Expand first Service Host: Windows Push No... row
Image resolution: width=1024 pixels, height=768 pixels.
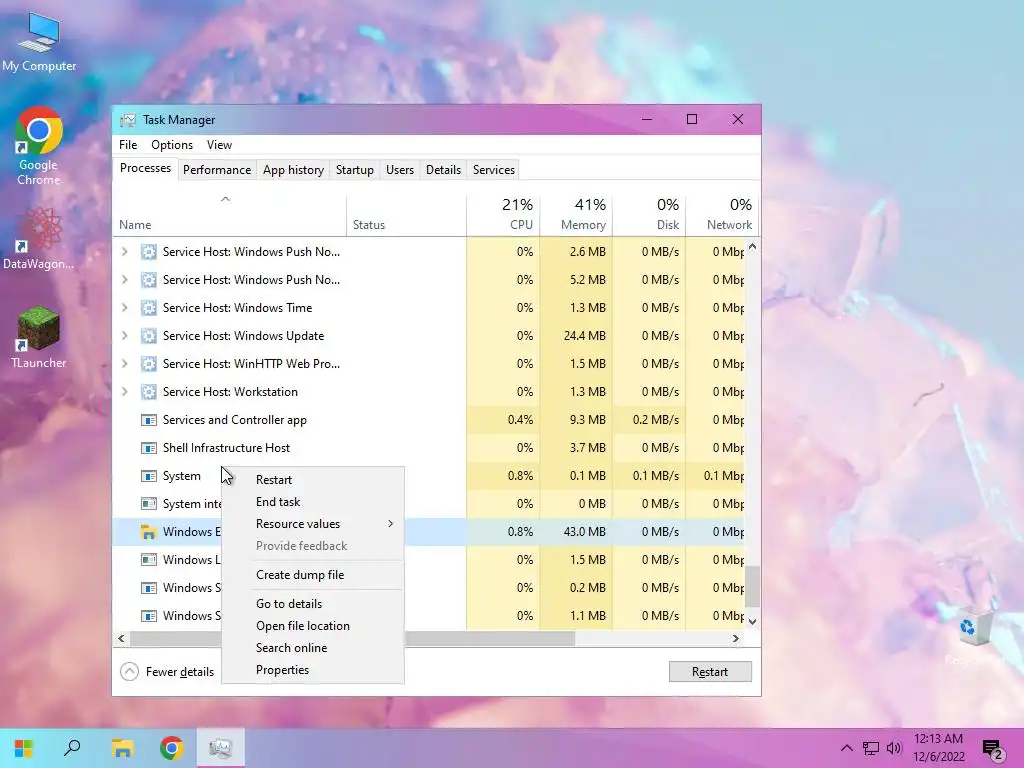(125, 251)
